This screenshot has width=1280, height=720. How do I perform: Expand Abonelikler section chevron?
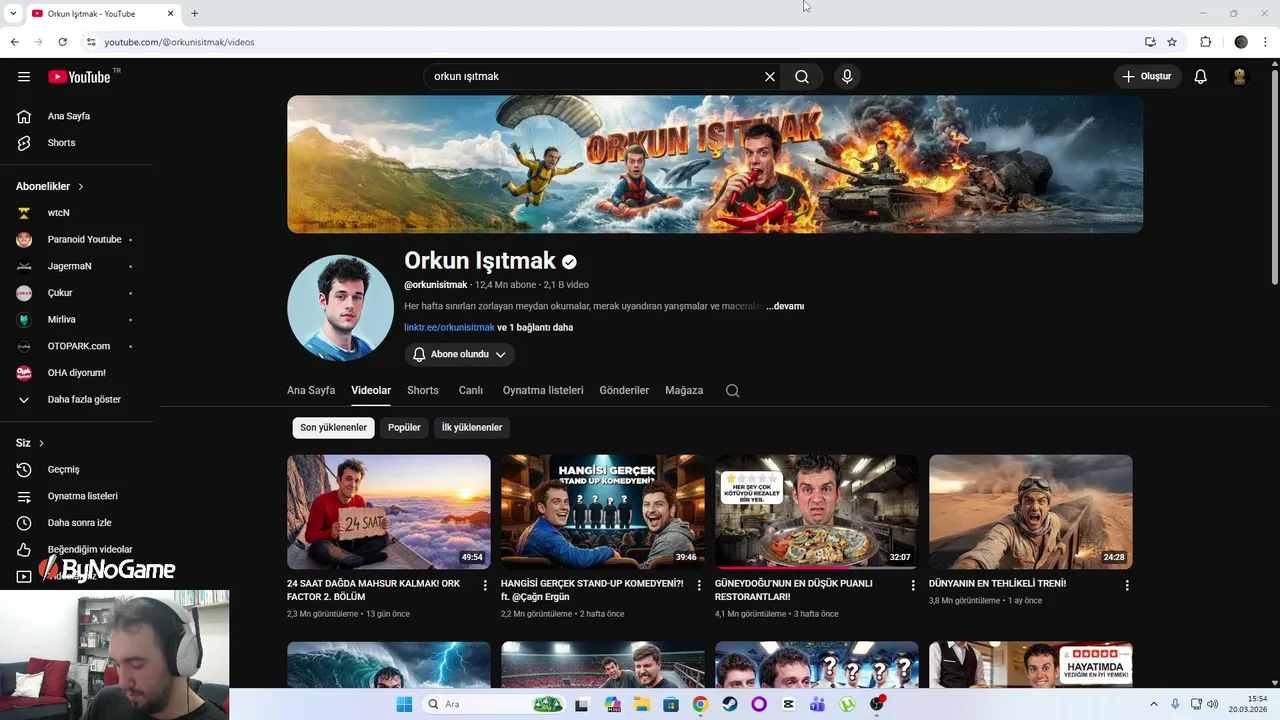(x=81, y=187)
